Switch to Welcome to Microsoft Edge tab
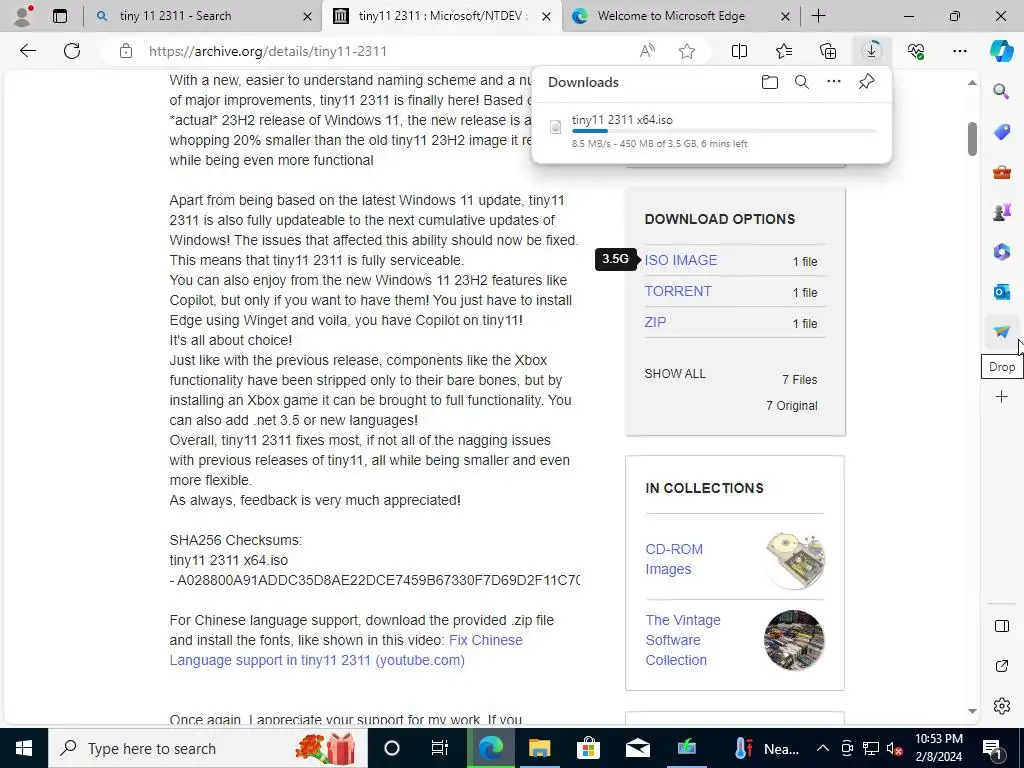This screenshot has width=1024, height=768. [x=671, y=16]
